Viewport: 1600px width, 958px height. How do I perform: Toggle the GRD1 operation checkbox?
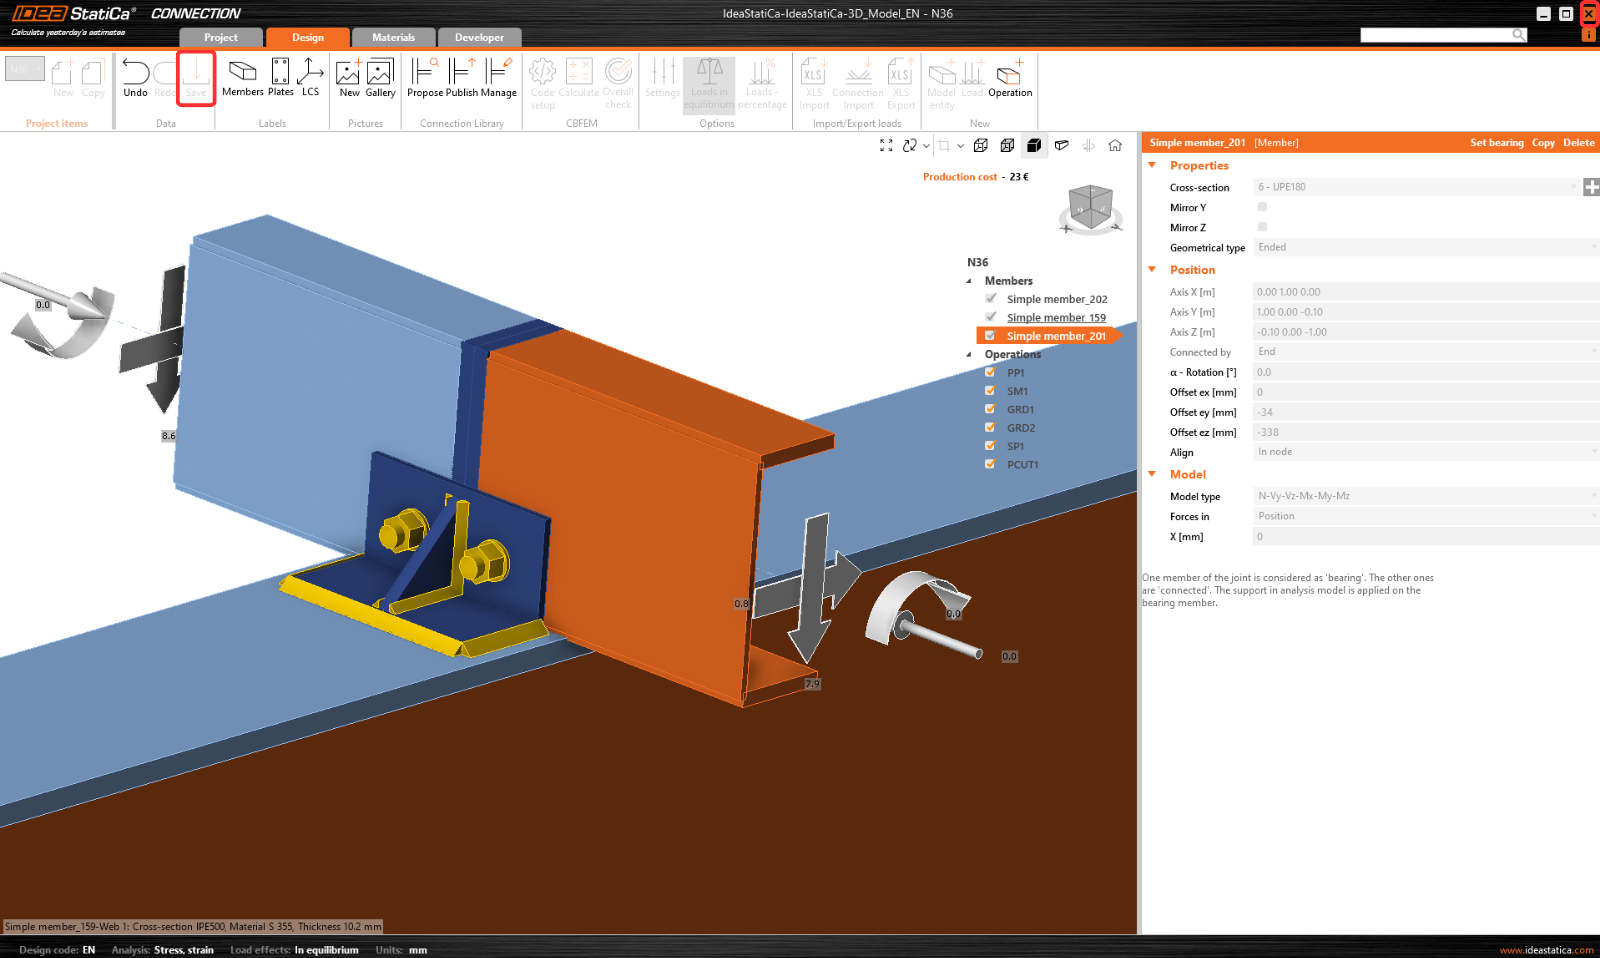tap(990, 409)
